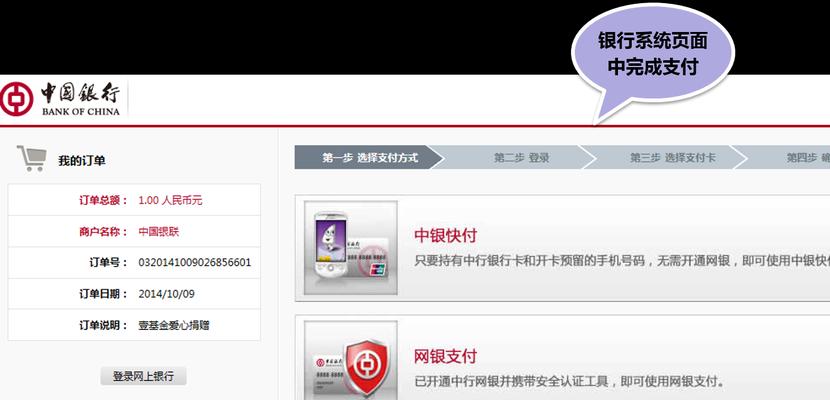This screenshot has width=830, height=400.
Task: Click the 订单号 label
Action: 109,262
